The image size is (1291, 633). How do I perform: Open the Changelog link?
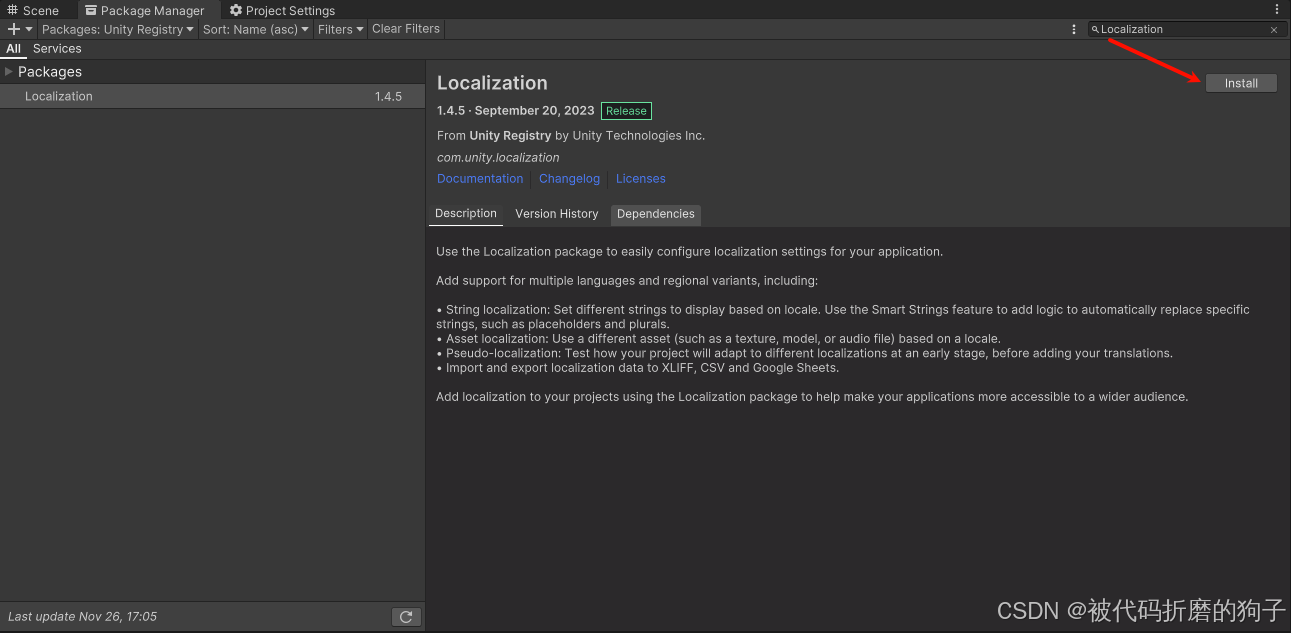tap(569, 179)
